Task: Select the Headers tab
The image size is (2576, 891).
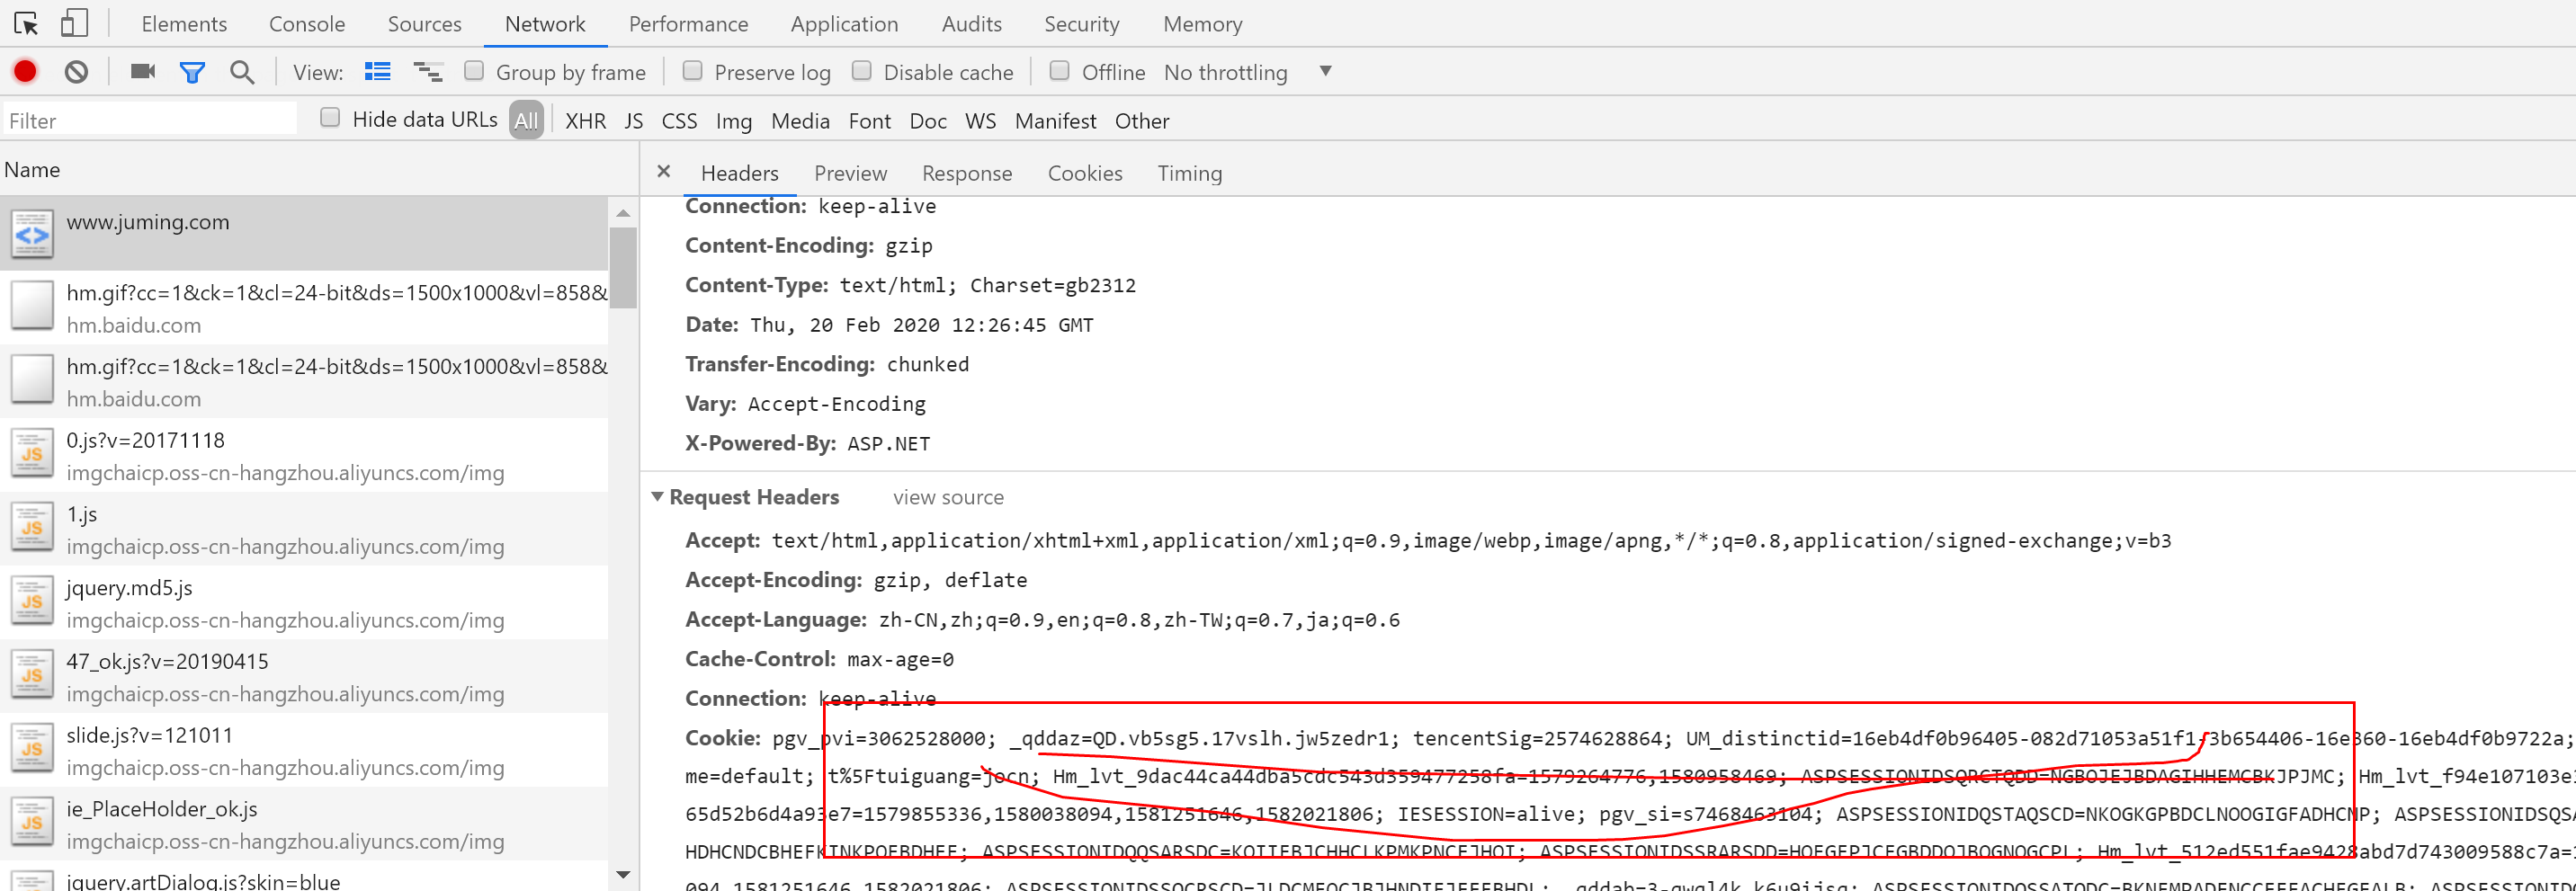Action: coord(739,173)
